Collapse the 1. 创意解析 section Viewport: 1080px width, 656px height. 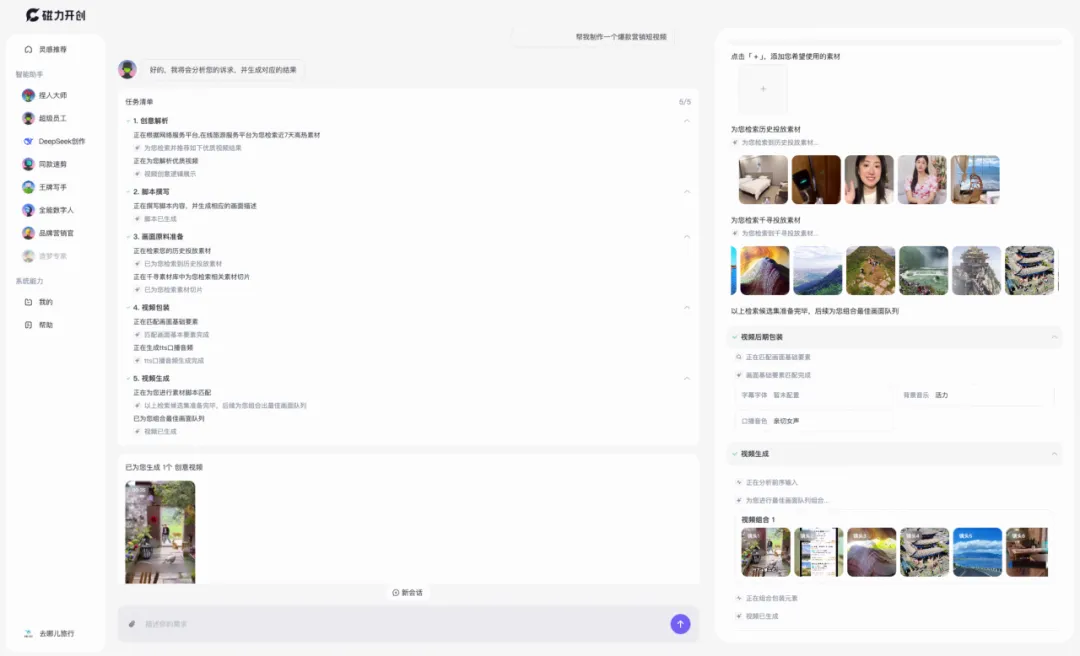[686, 121]
